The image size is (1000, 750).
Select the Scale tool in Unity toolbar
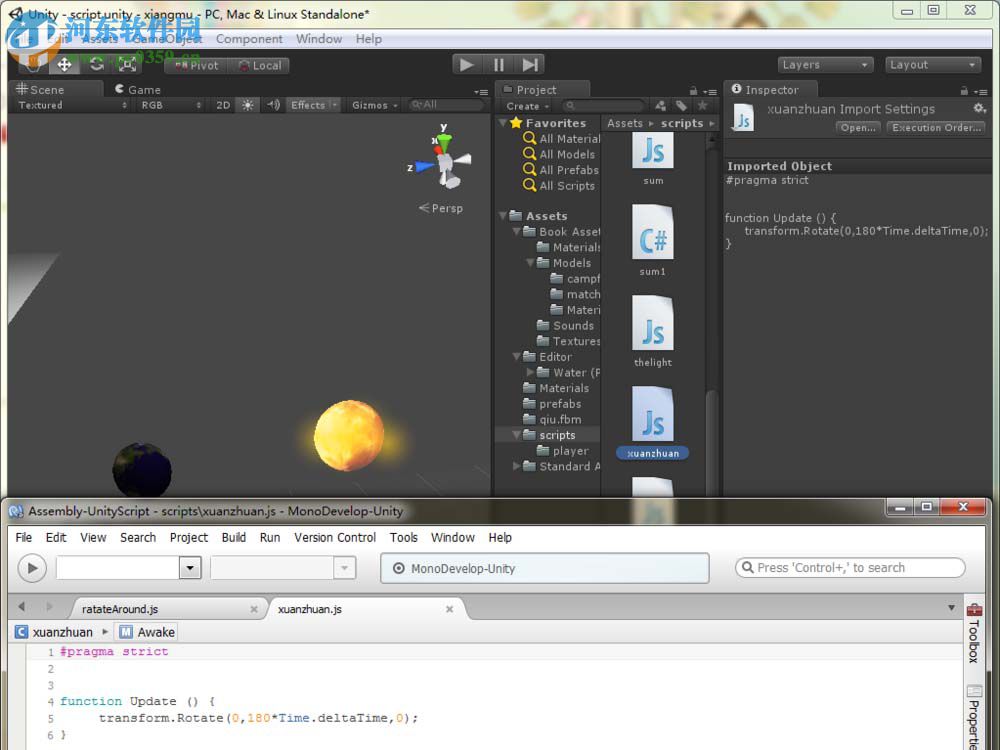coord(128,64)
